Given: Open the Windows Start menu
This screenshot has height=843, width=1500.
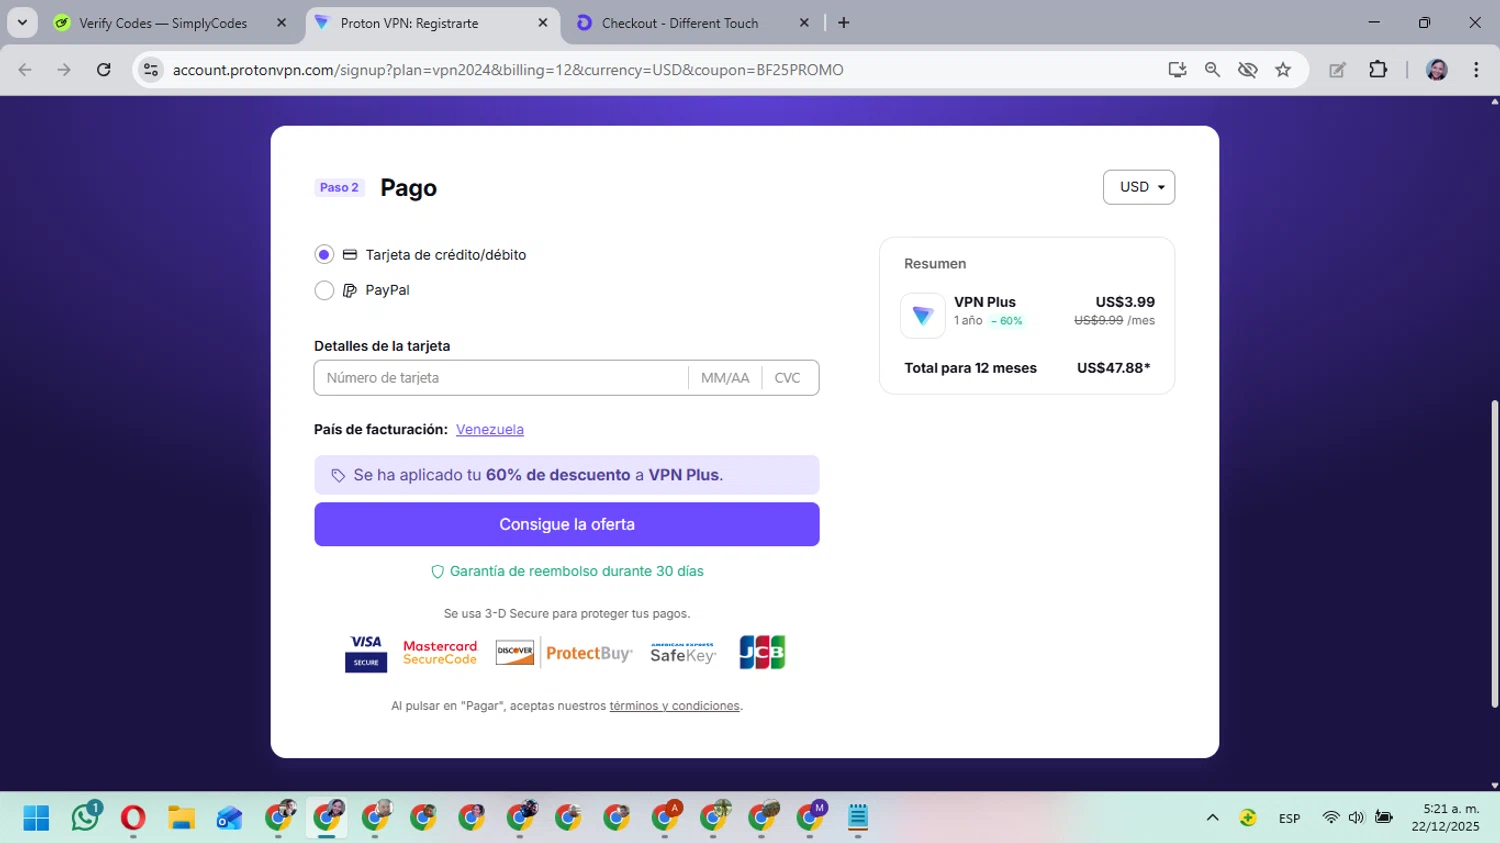Looking at the screenshot, I should (36, 818).
